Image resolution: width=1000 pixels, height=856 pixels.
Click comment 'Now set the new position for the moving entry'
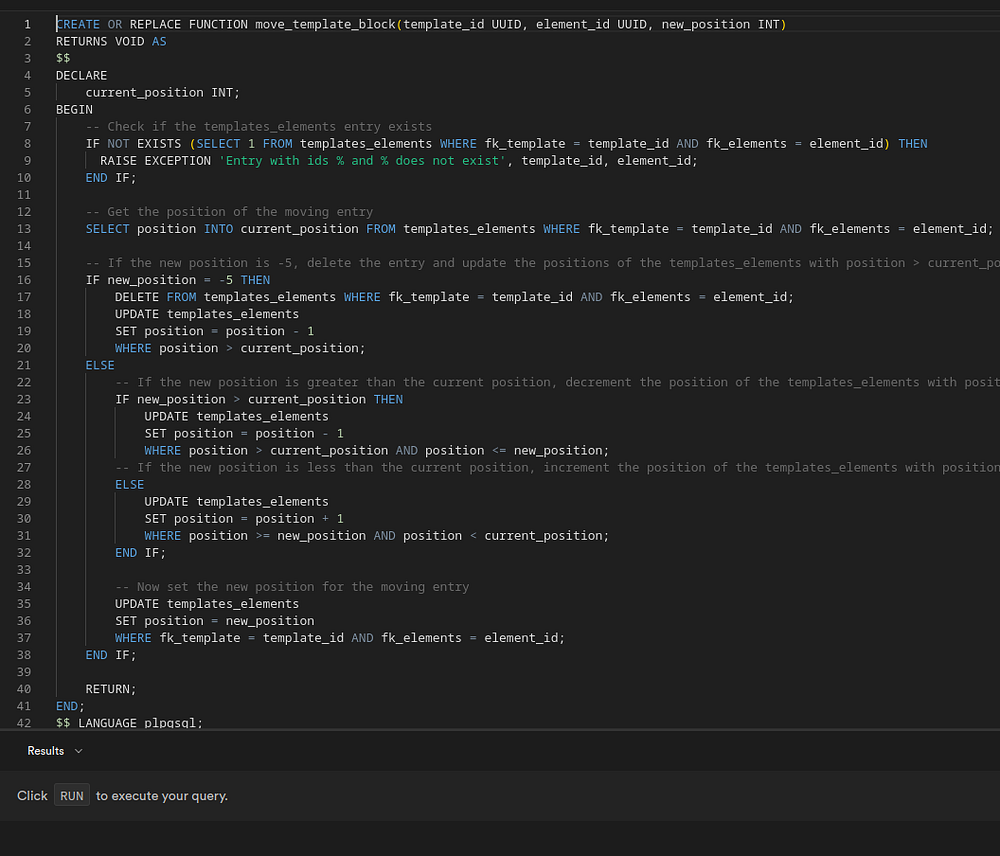pos(292,587)
